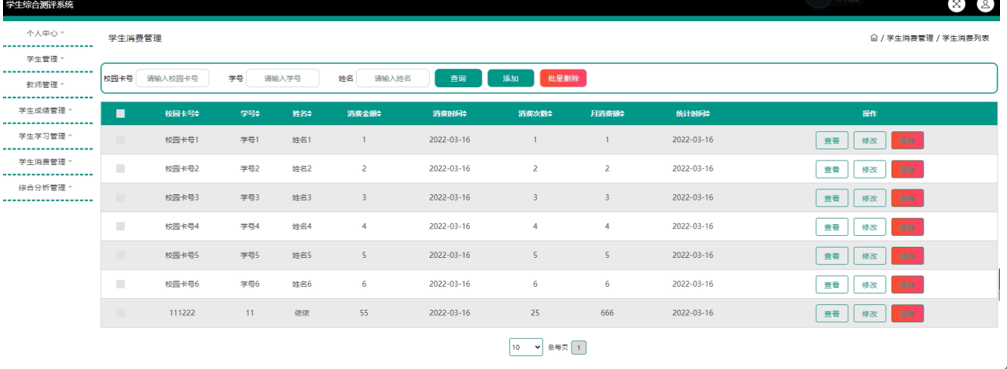Click 查看 for row 校园卡号6

click(832, 284)
